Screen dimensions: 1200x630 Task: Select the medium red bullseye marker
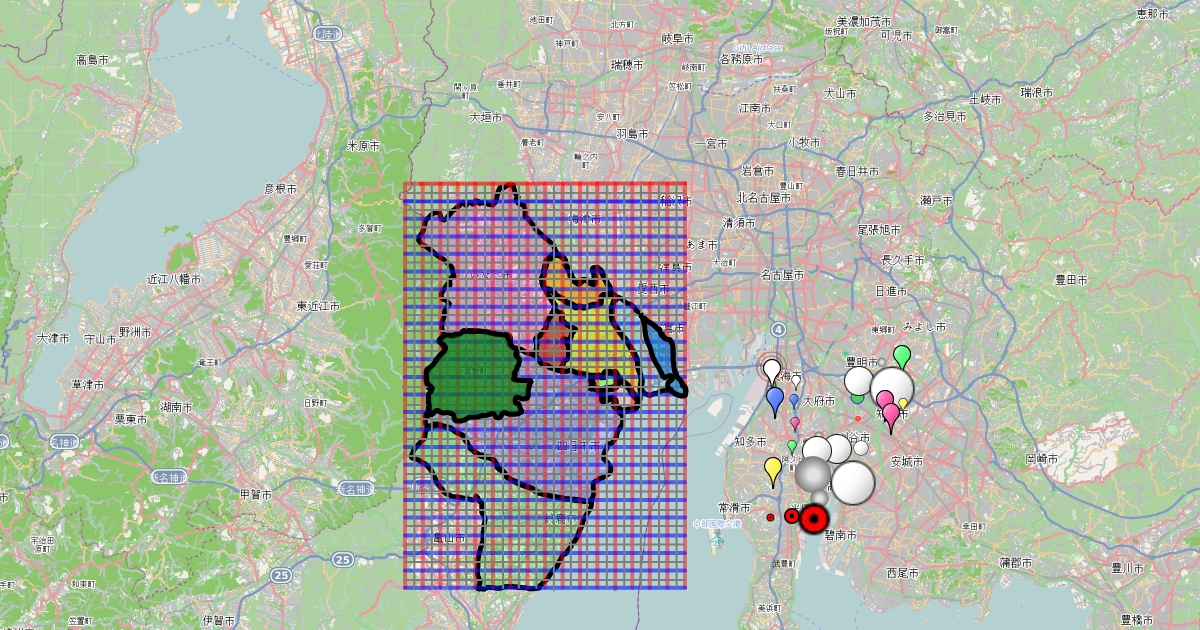point(792,516)
